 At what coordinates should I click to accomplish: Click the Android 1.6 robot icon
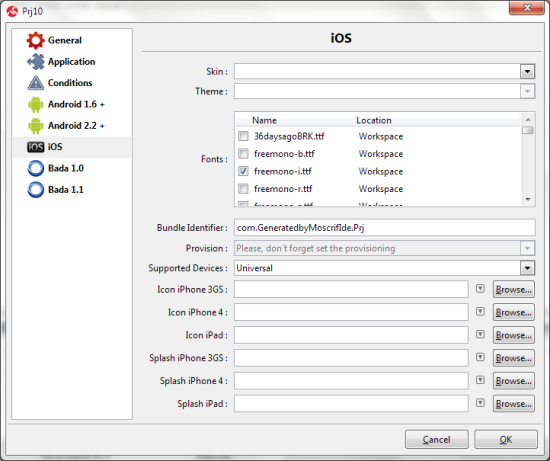(35, 105)
